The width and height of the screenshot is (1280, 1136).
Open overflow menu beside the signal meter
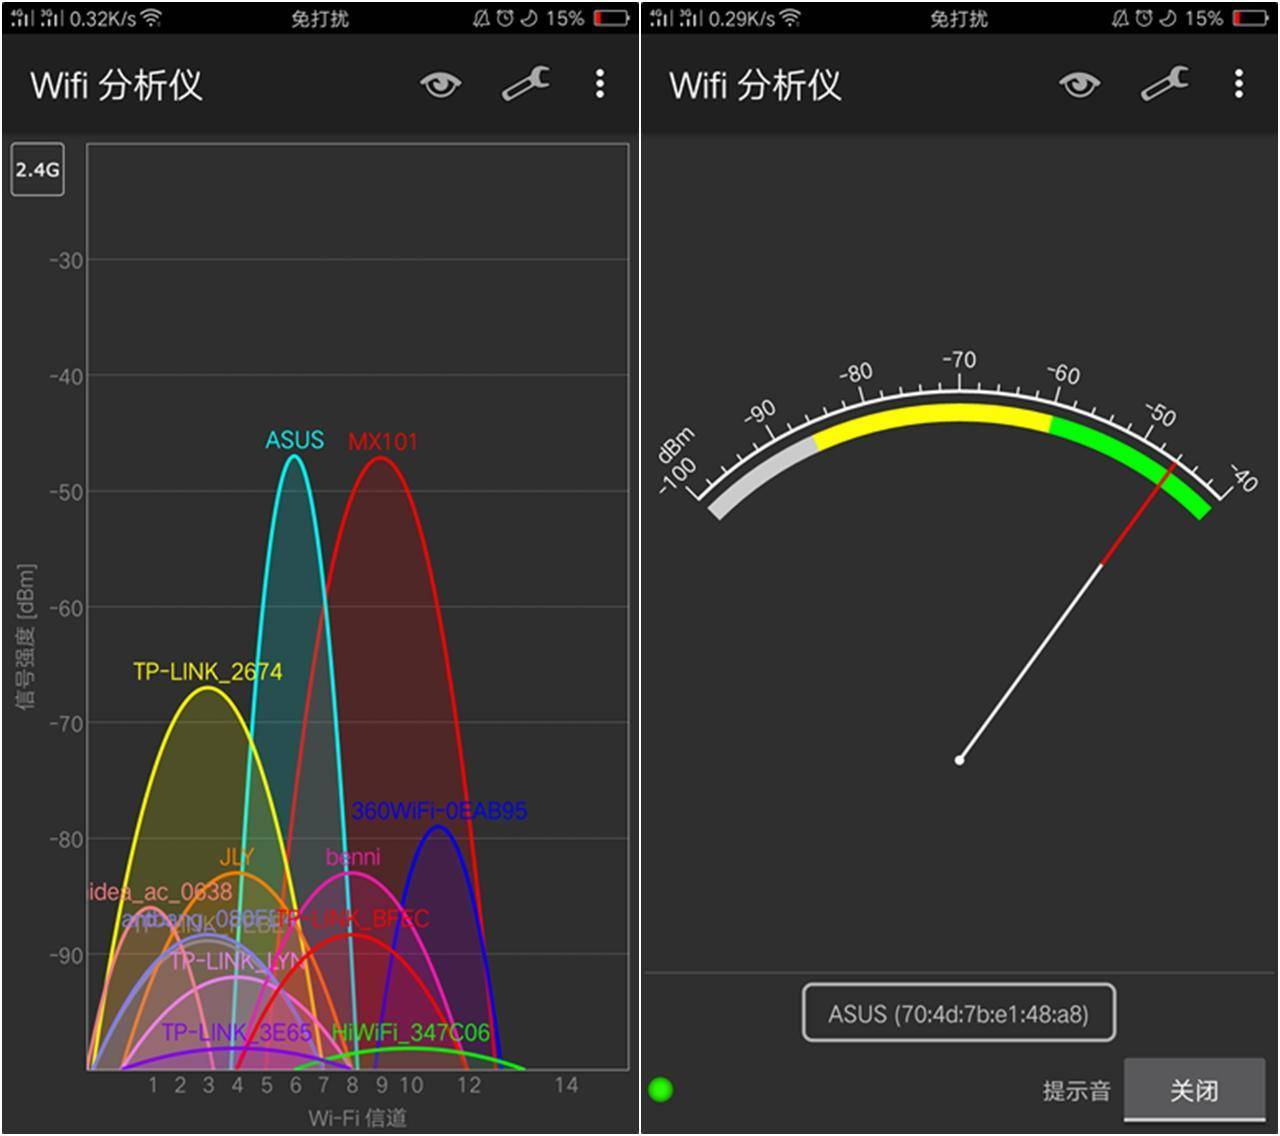pos(1238,85)
